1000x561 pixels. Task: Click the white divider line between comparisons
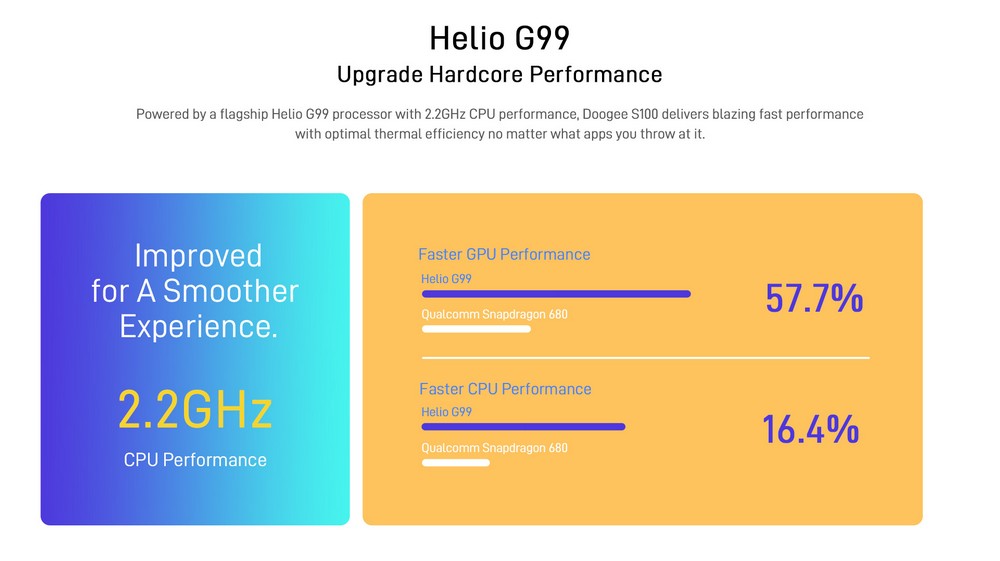(x=645, y=357)
